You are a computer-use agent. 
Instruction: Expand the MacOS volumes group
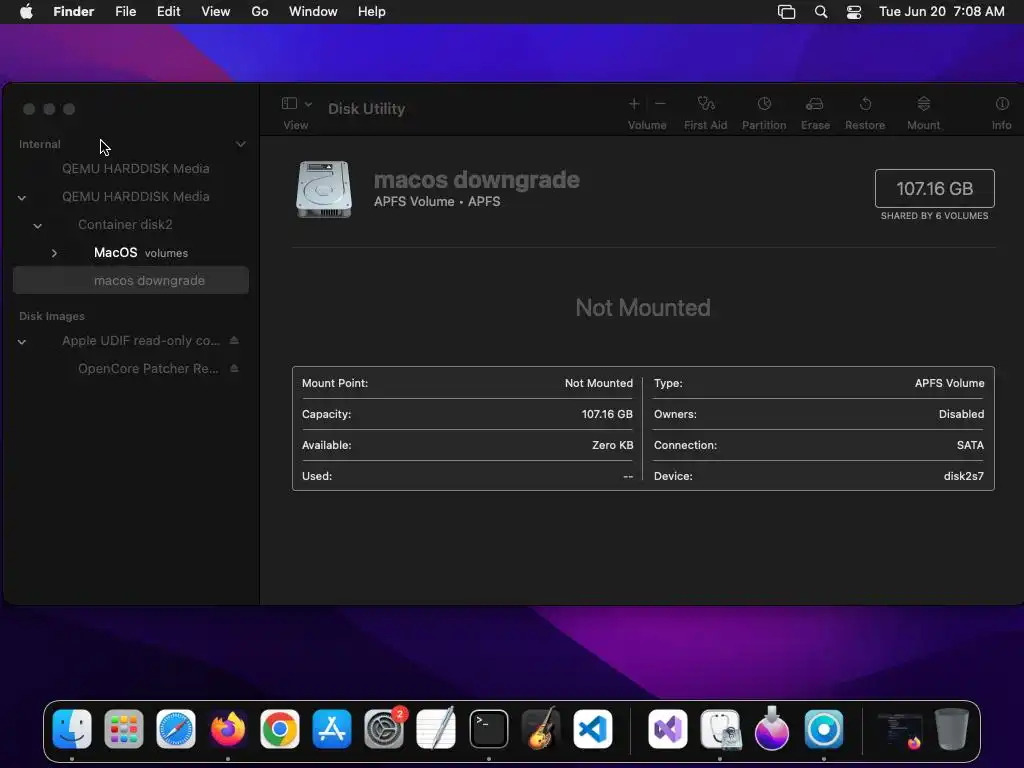tap(54, 253)
